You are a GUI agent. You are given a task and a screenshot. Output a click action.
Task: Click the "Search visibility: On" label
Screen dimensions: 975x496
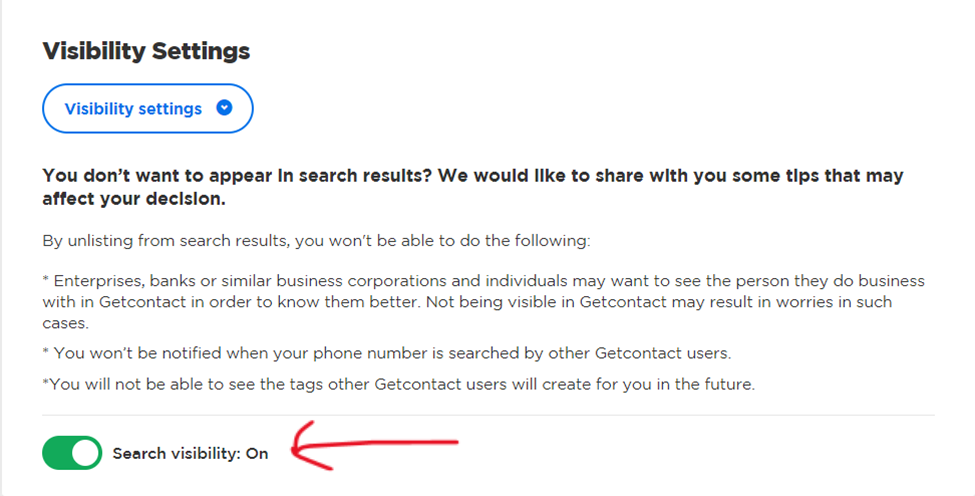pos(190,454)
